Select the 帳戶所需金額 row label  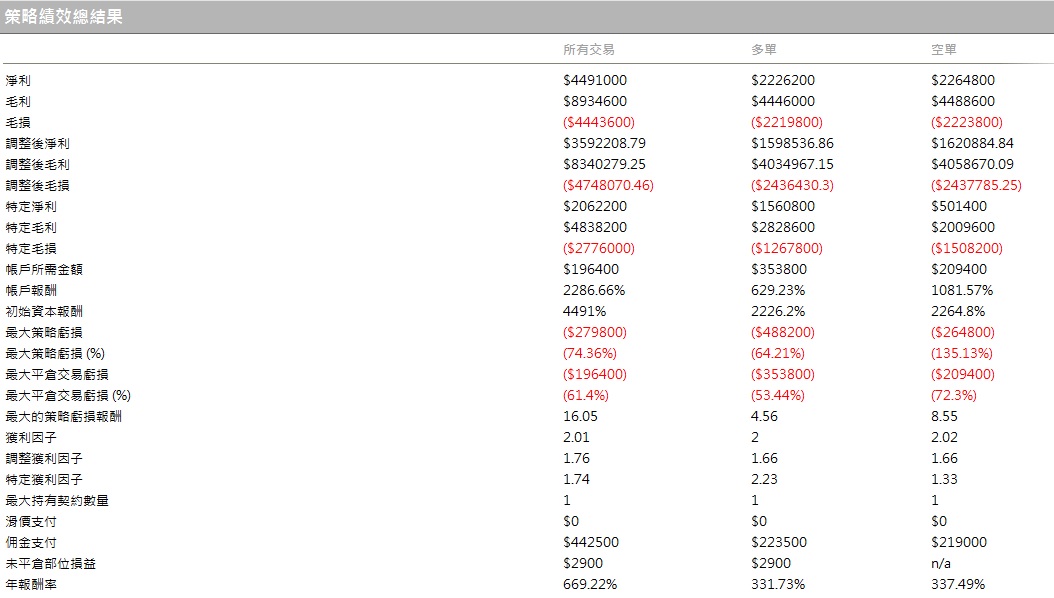[44, 269]
